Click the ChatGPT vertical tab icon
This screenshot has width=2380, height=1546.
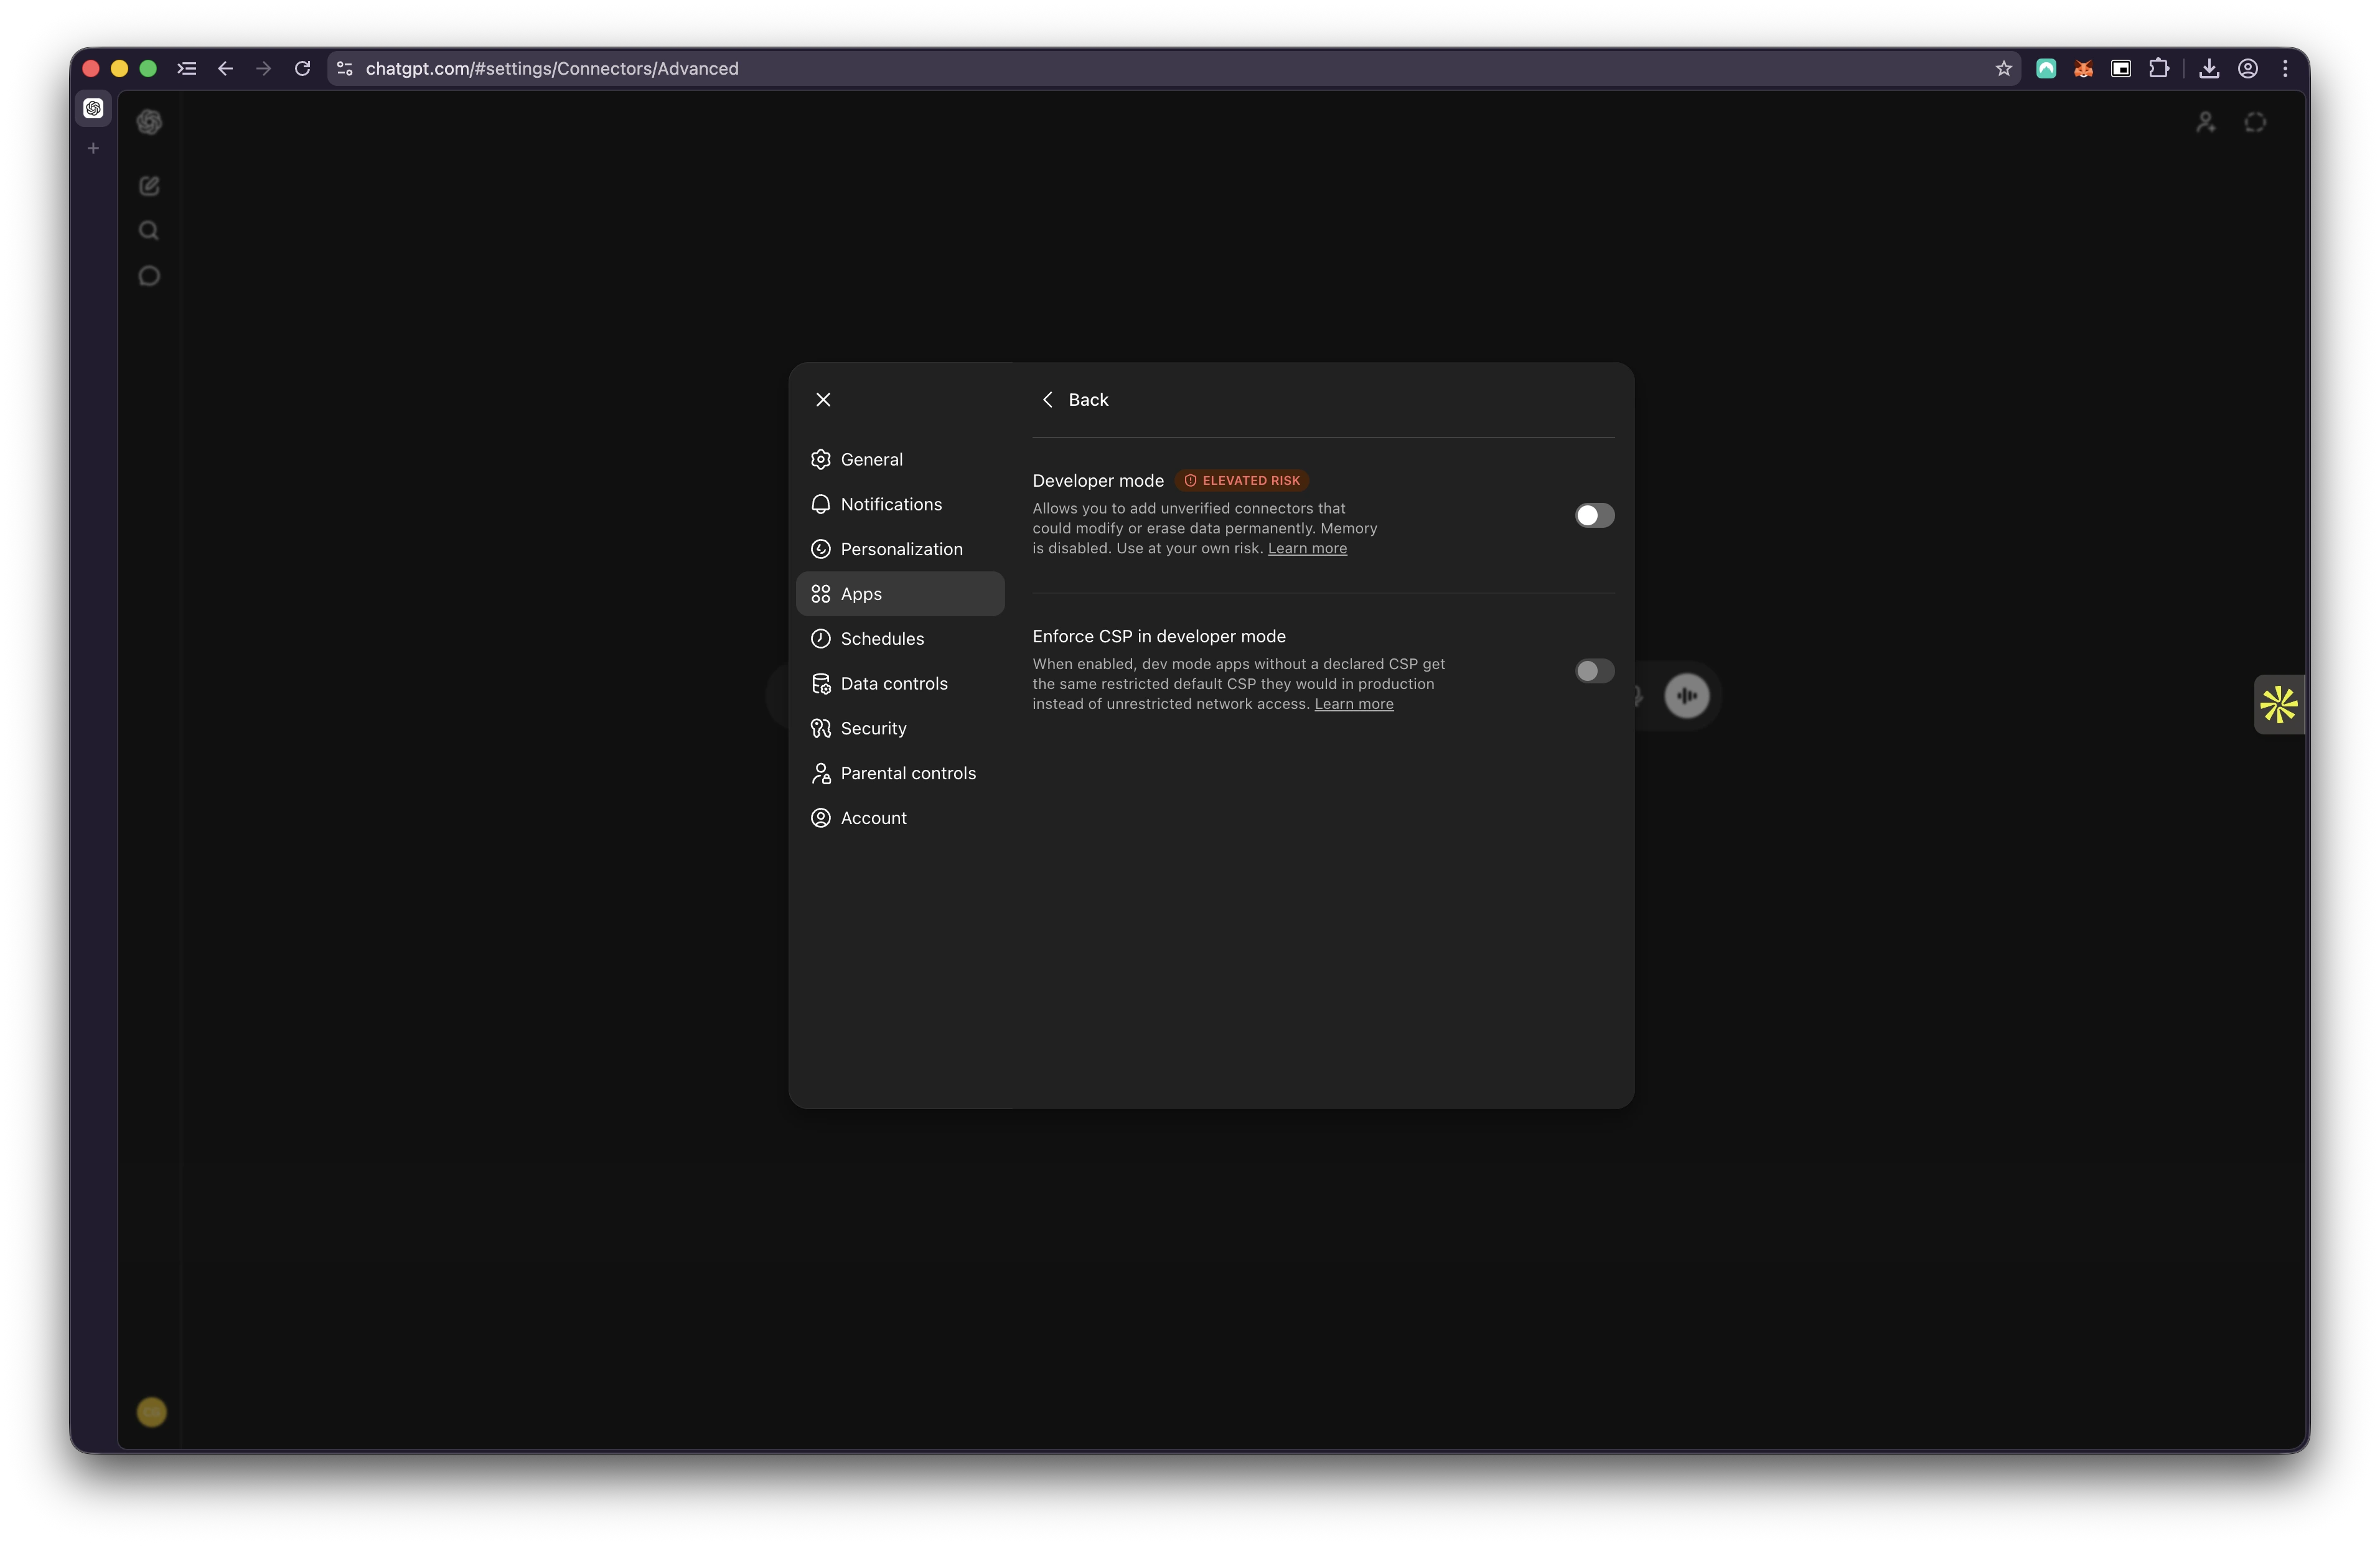pyautogui.click(x=93, y=108)
